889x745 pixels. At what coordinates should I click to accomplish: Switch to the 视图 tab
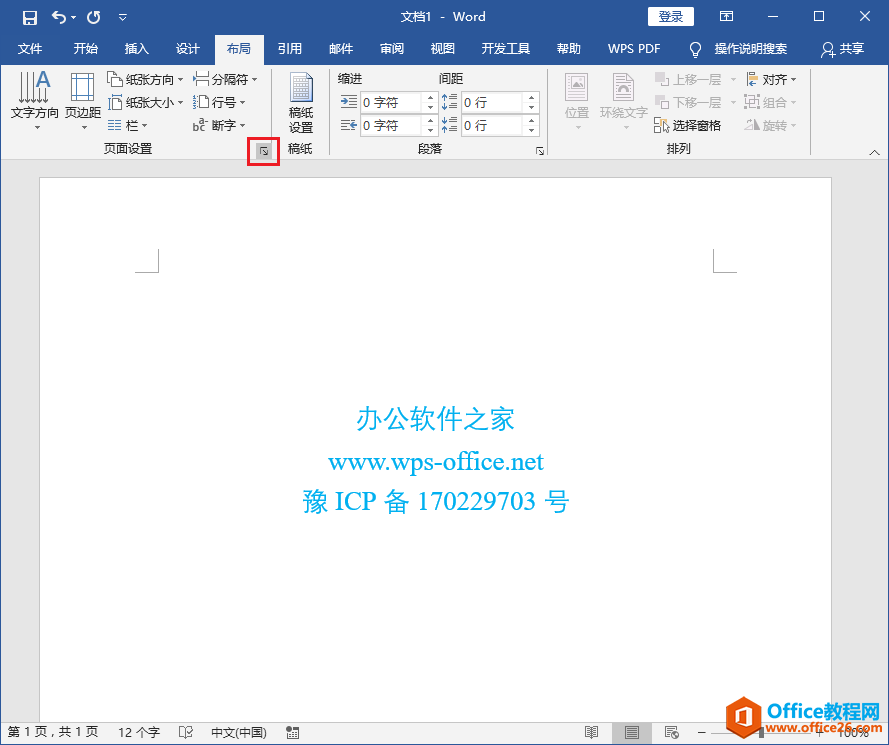443,49
